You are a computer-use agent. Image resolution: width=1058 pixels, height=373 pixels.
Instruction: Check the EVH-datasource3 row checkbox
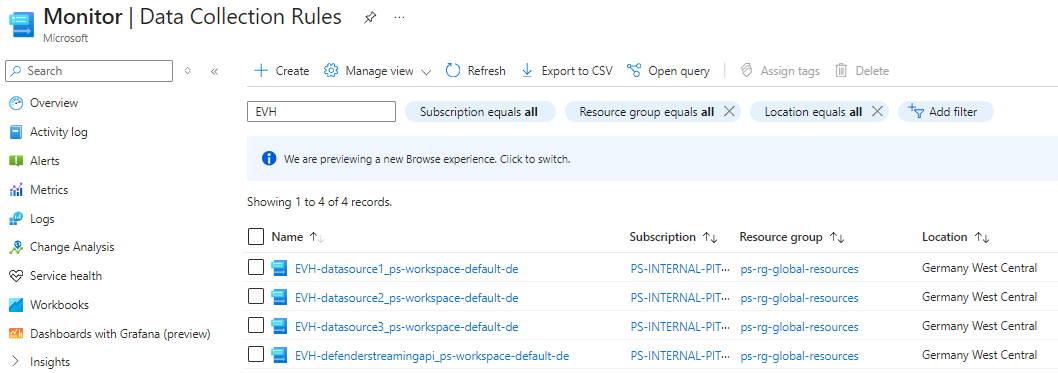256,326
